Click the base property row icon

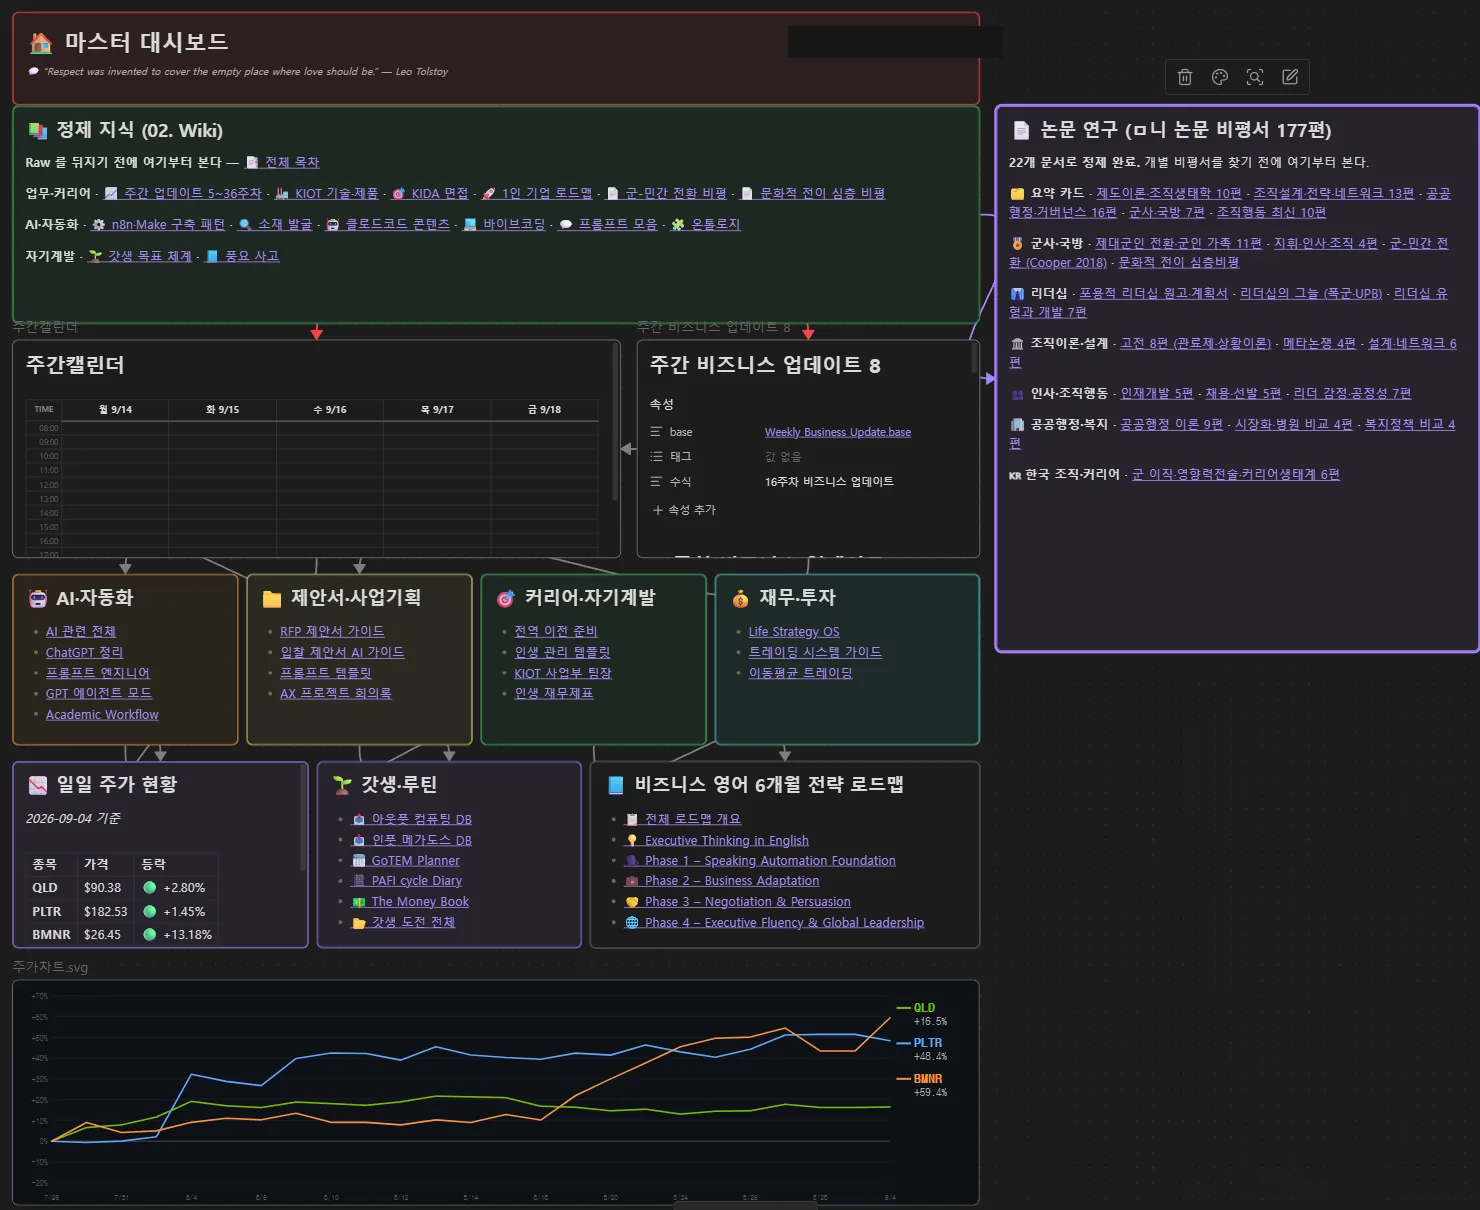657,432
